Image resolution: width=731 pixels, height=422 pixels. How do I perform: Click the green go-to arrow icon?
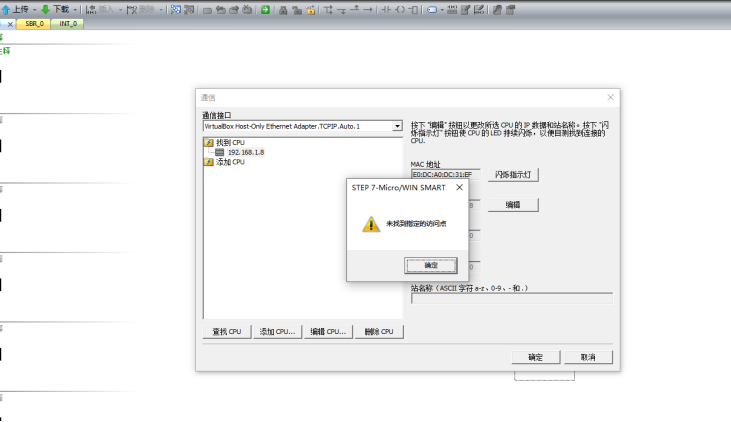pyautogui.click(x=265, y=10)
